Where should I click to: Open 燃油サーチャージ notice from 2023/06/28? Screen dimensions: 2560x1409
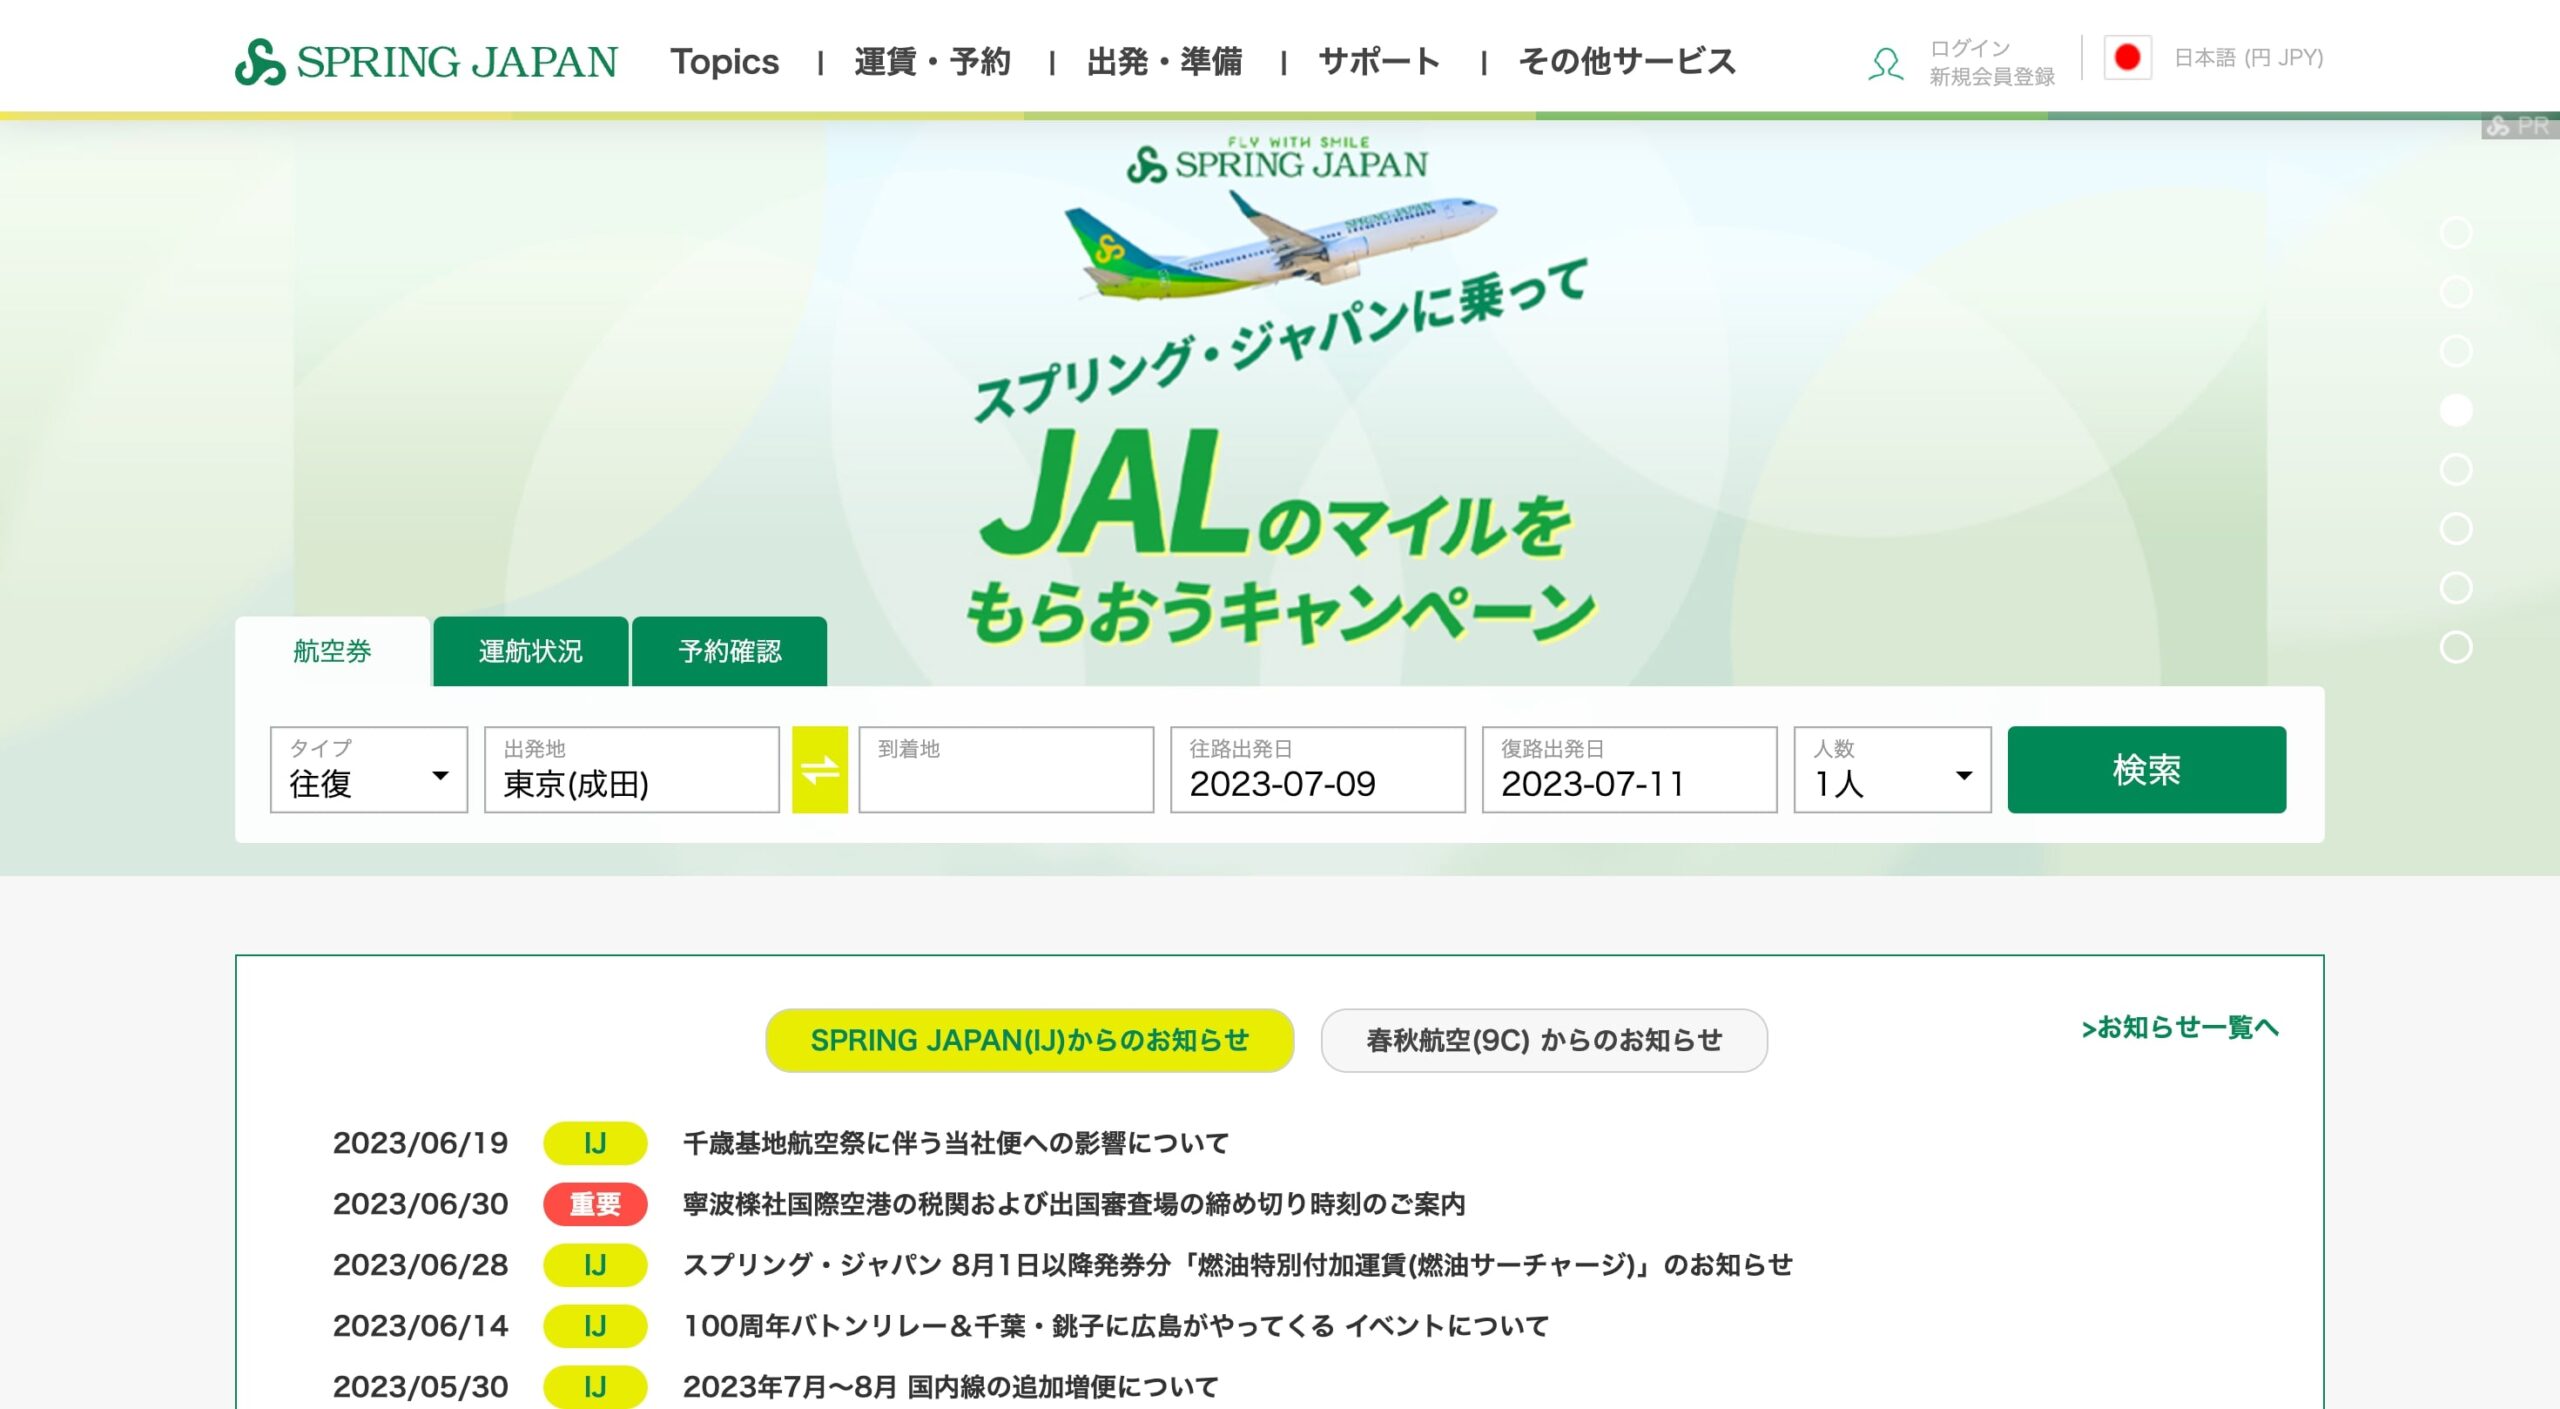click(1238, 1265)
